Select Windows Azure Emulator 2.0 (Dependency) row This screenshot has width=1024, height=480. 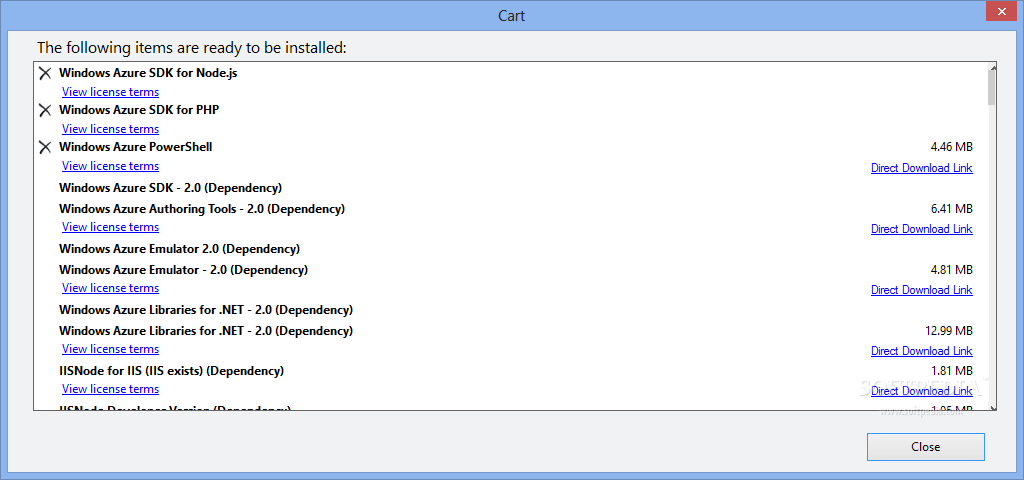179,249
